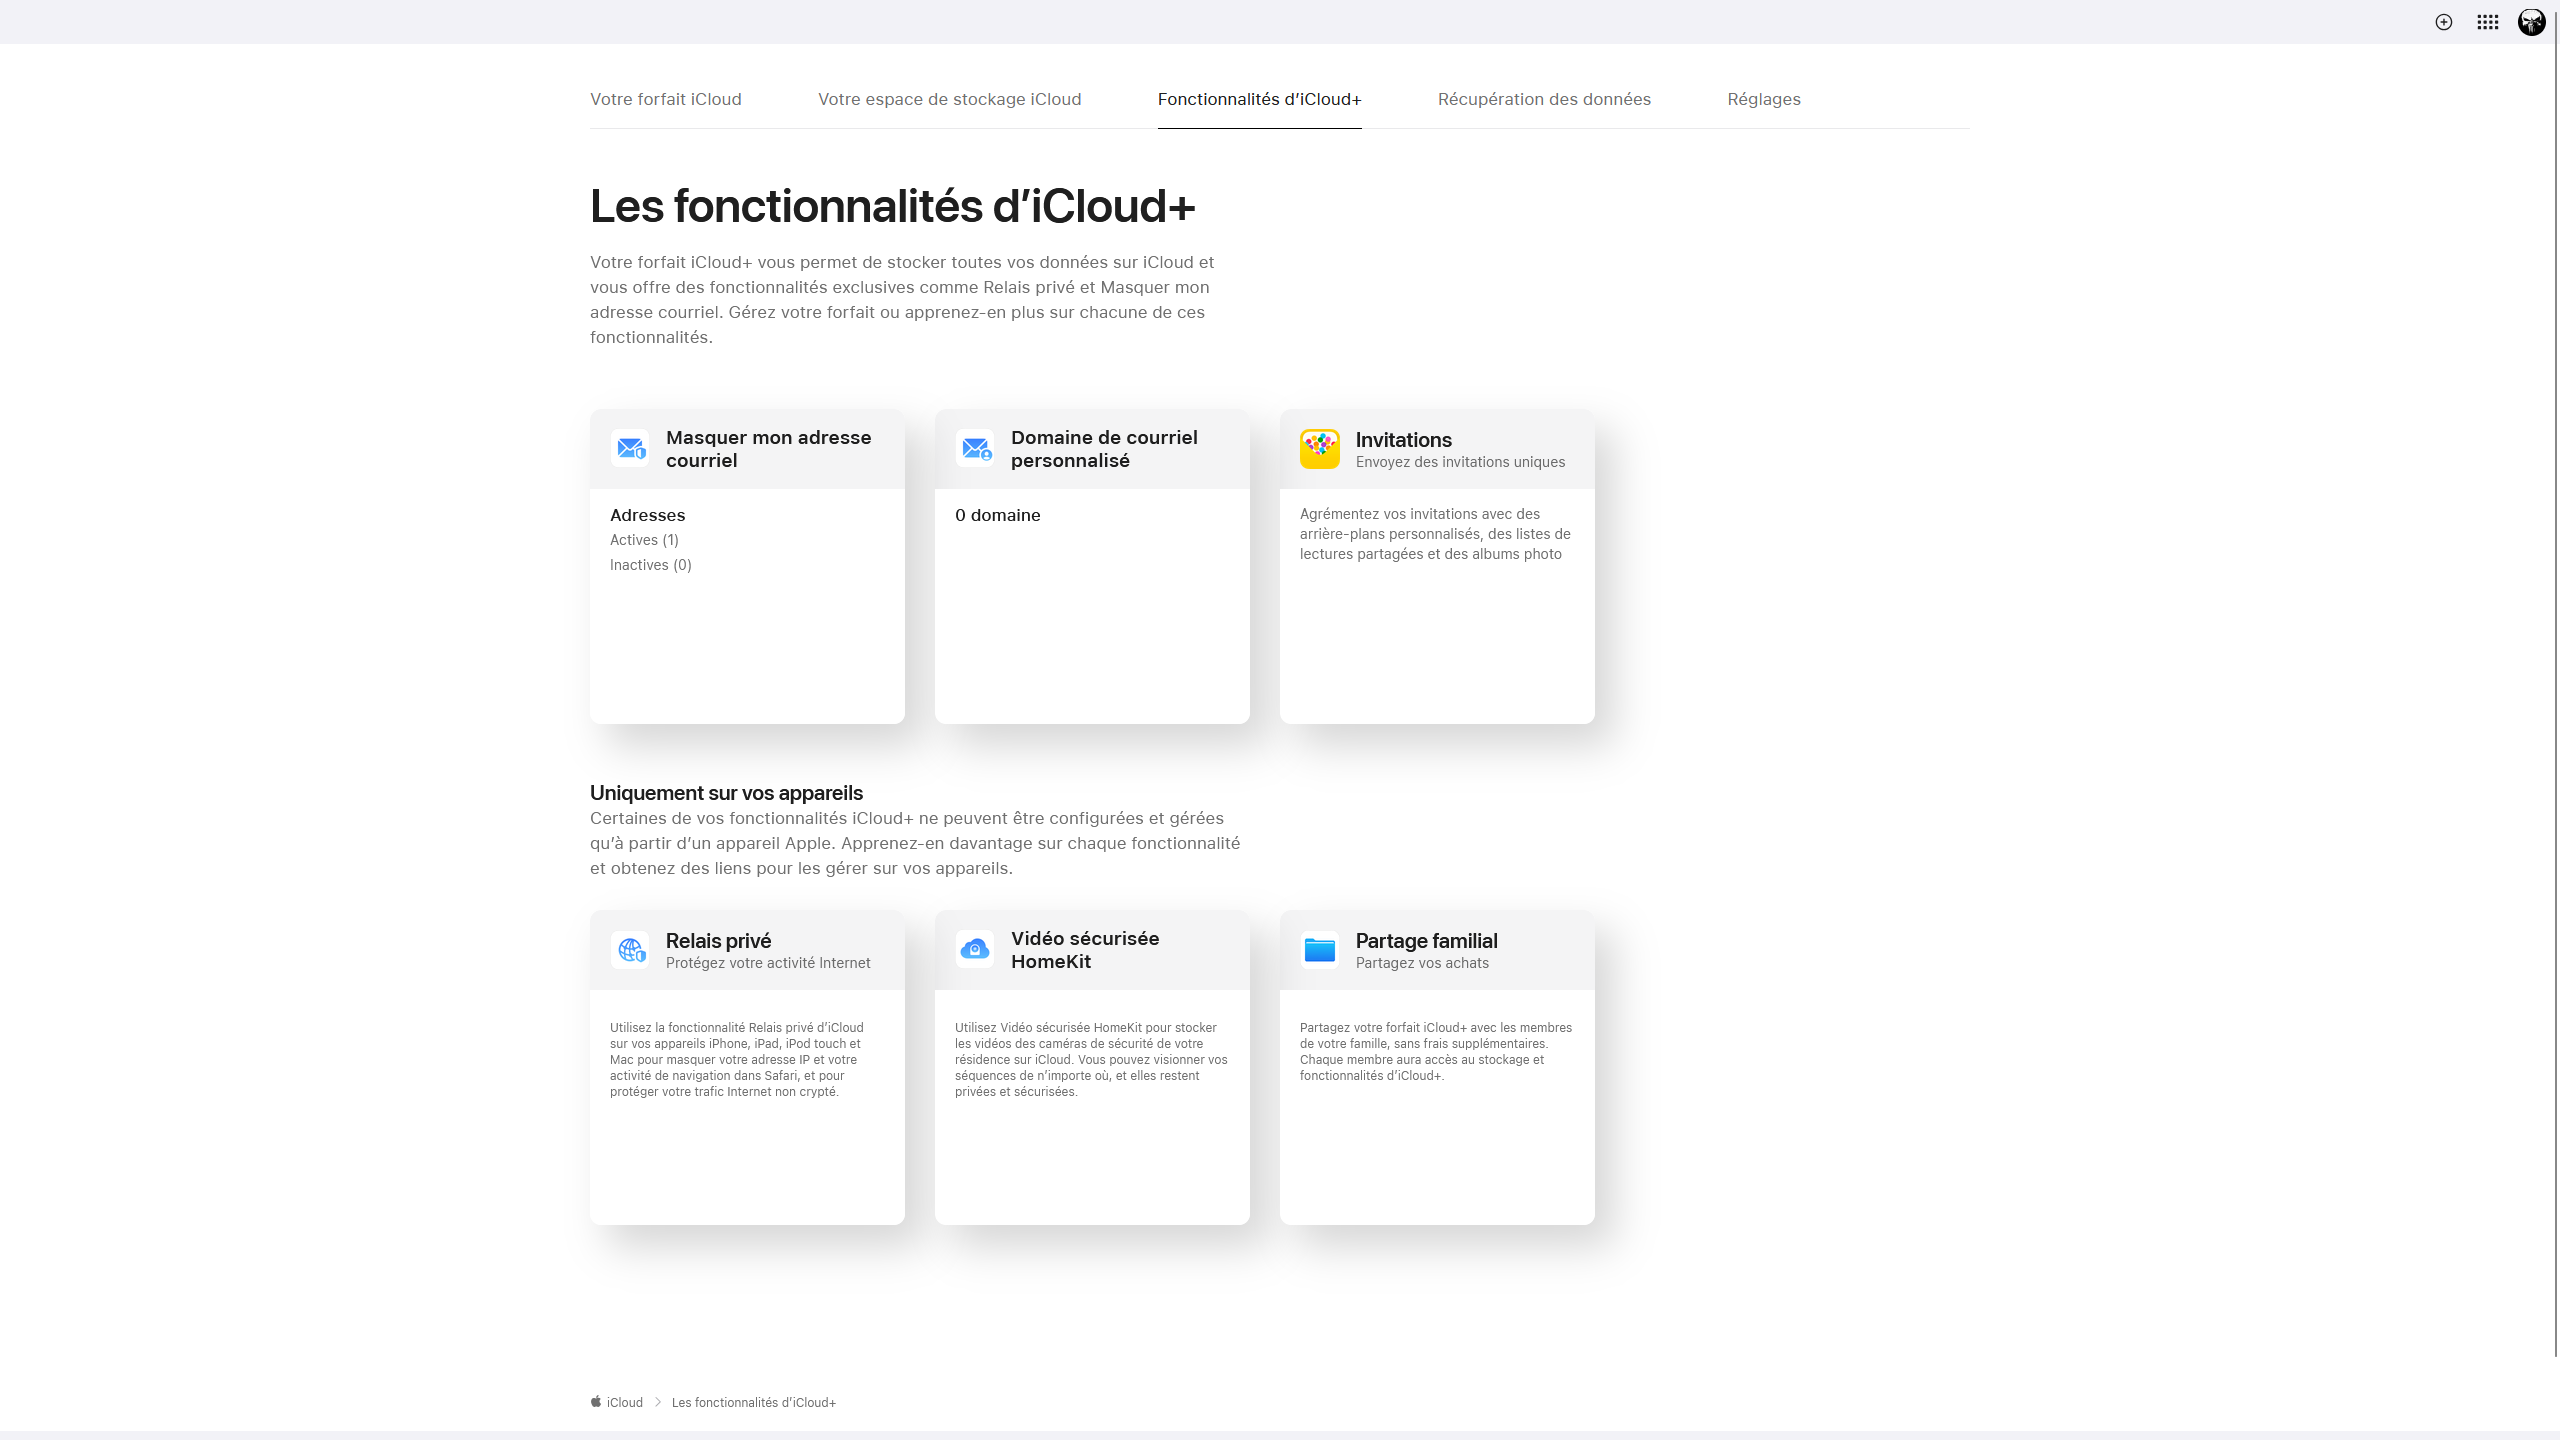Open the Récupération des données tab
2560x1440 pixels.
pos(1544,99)
